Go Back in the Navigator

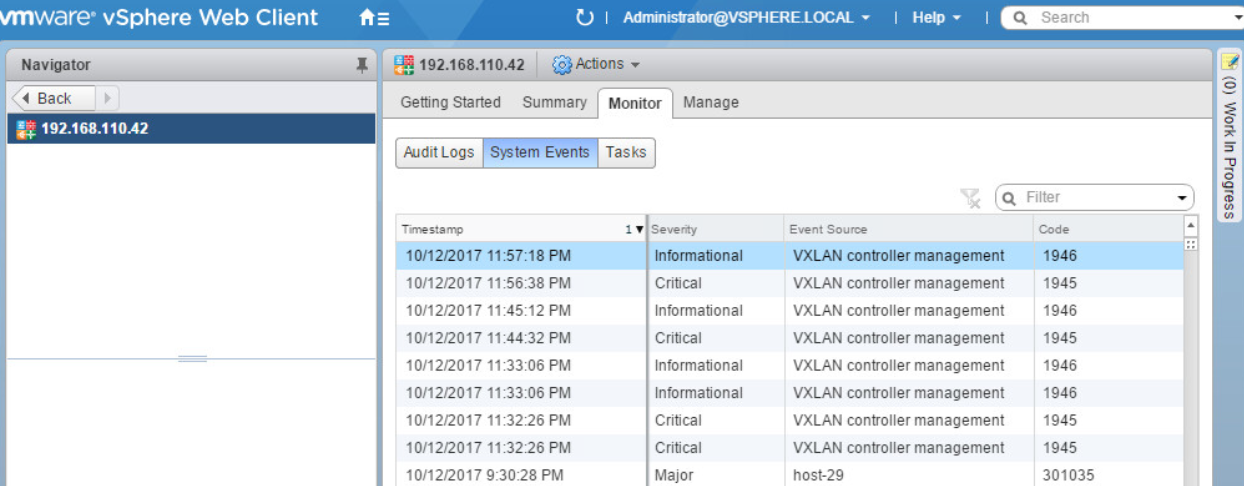(53, 98)
